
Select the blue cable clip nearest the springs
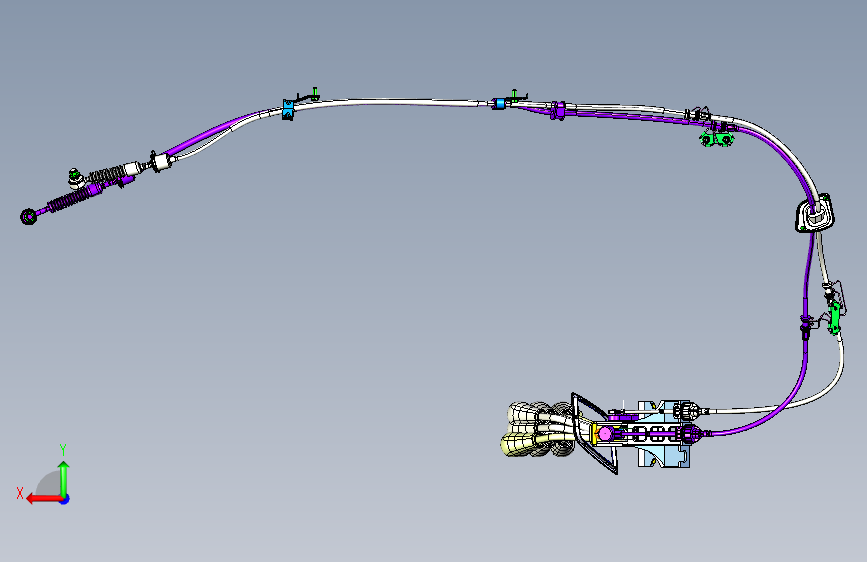[x=288, y=109]
